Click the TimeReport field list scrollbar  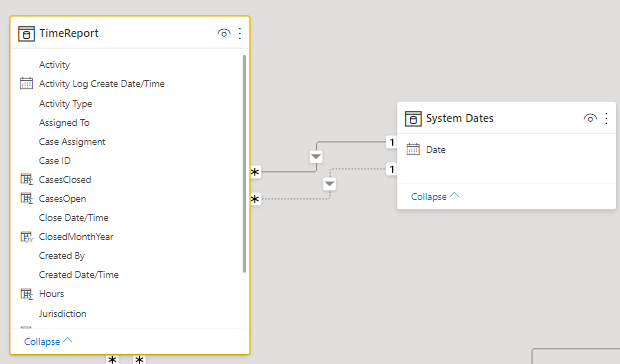(x=244, y=164)
